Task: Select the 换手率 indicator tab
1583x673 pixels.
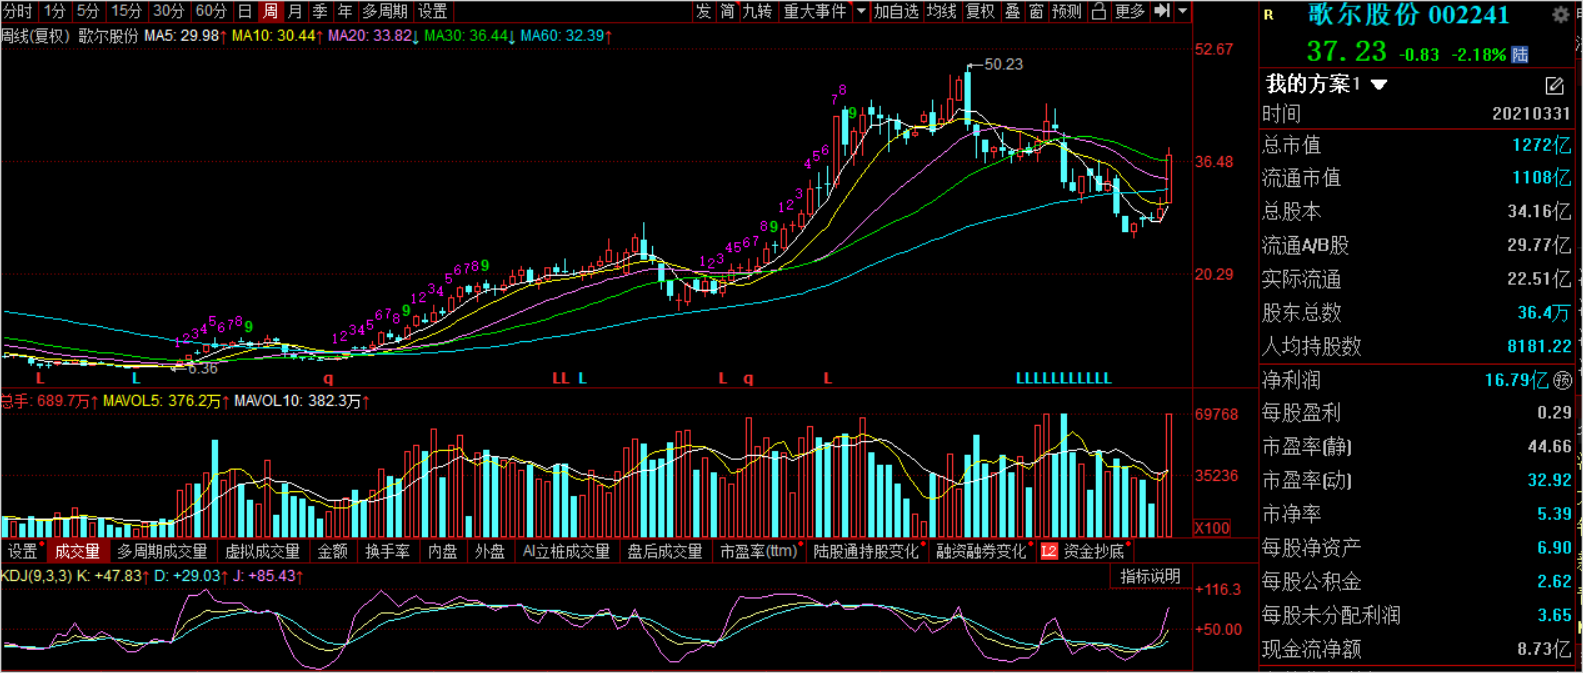Action: coord(388,551)
